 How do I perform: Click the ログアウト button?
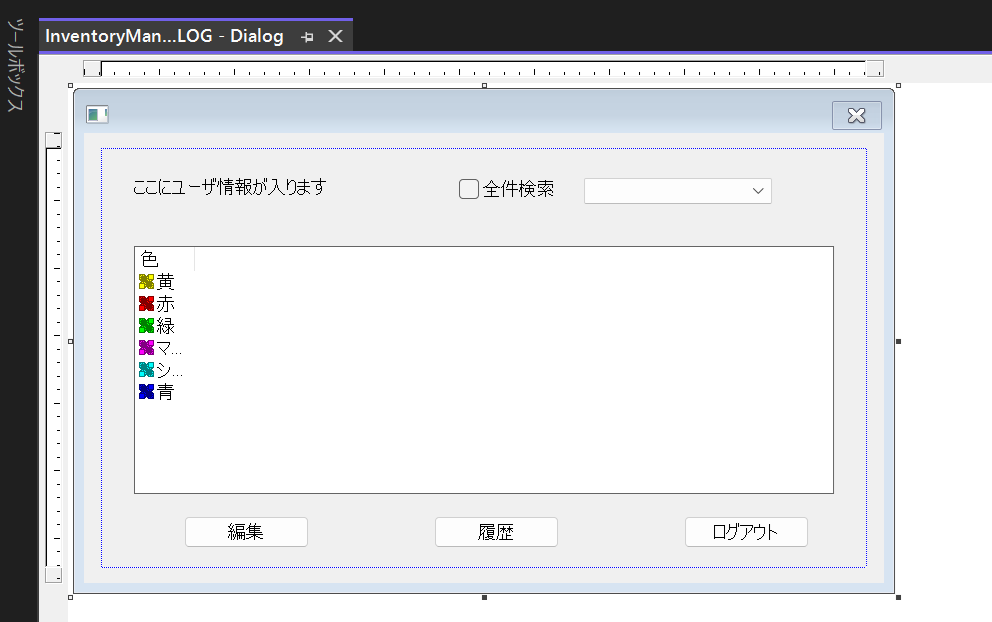[x=746, y=532]
